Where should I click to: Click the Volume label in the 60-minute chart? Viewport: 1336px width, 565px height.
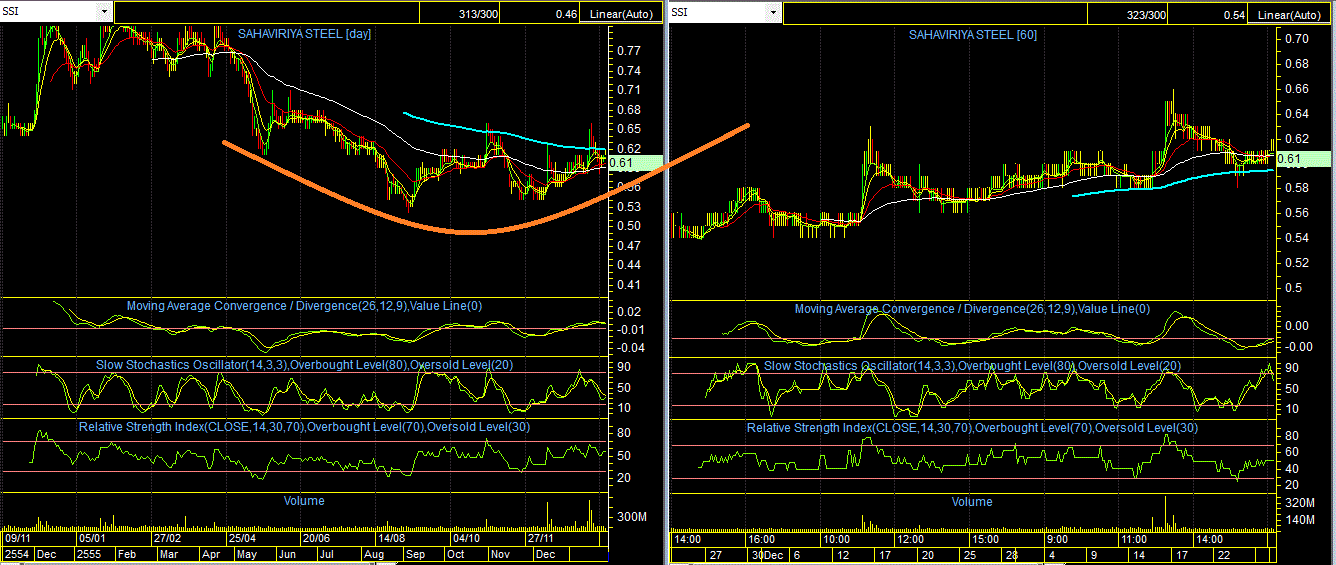point(972,502)
